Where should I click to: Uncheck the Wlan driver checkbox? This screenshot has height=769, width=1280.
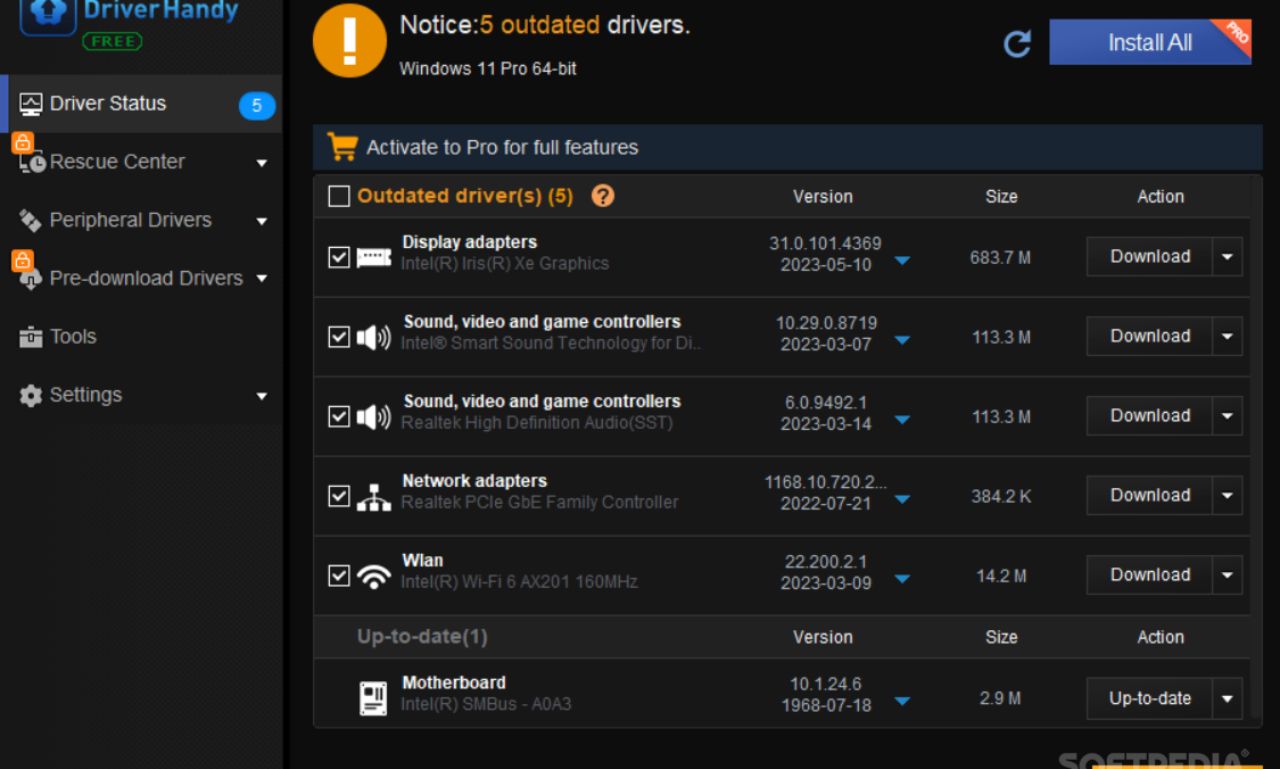click(339, 576)
